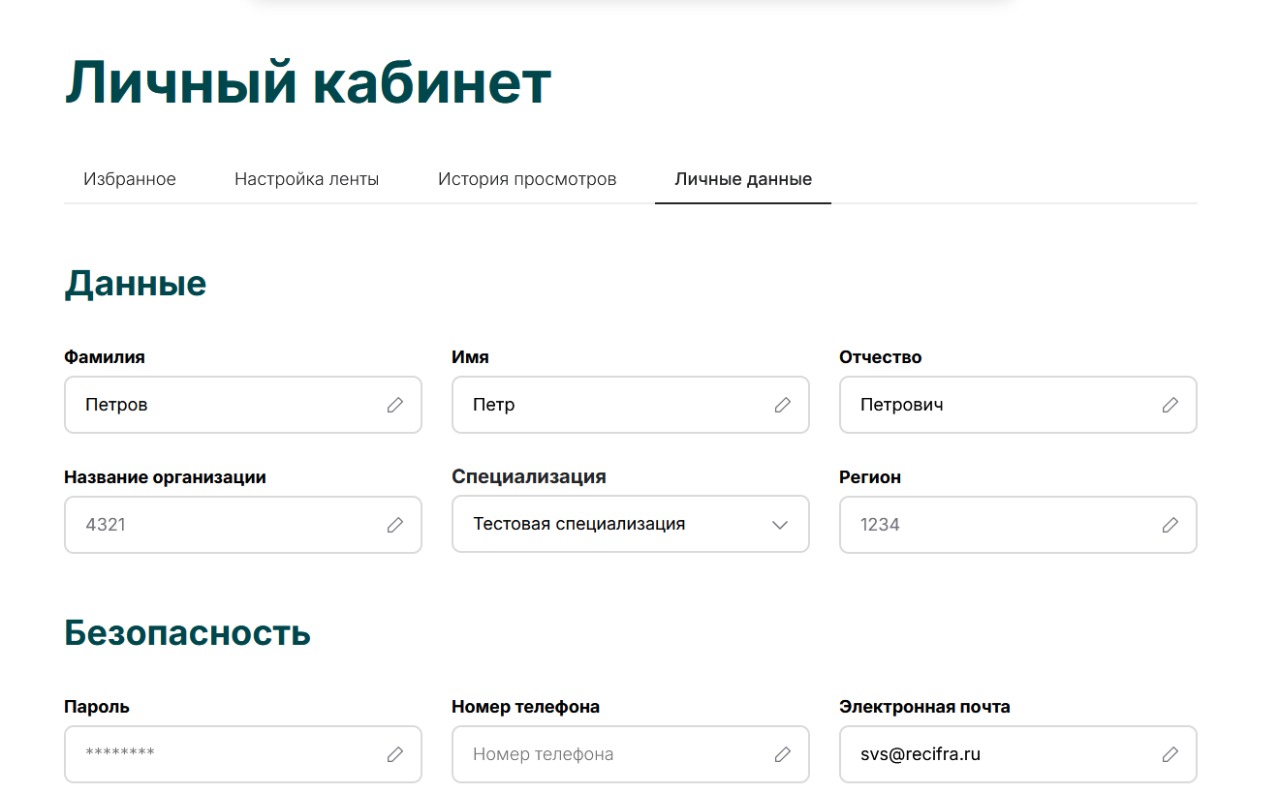This screenshot has height=793, width=1280.
Task: Click the edit pencil for Отчество field
Action: 1171,405
